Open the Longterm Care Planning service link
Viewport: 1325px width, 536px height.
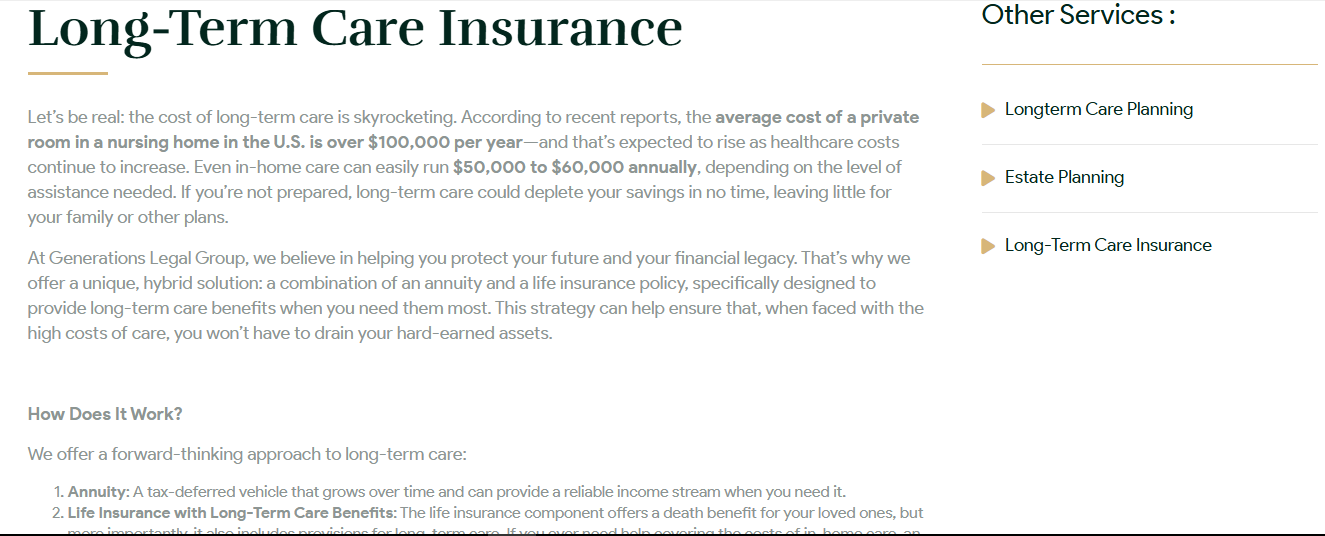pyautogui.click(x=1098, y=109)
